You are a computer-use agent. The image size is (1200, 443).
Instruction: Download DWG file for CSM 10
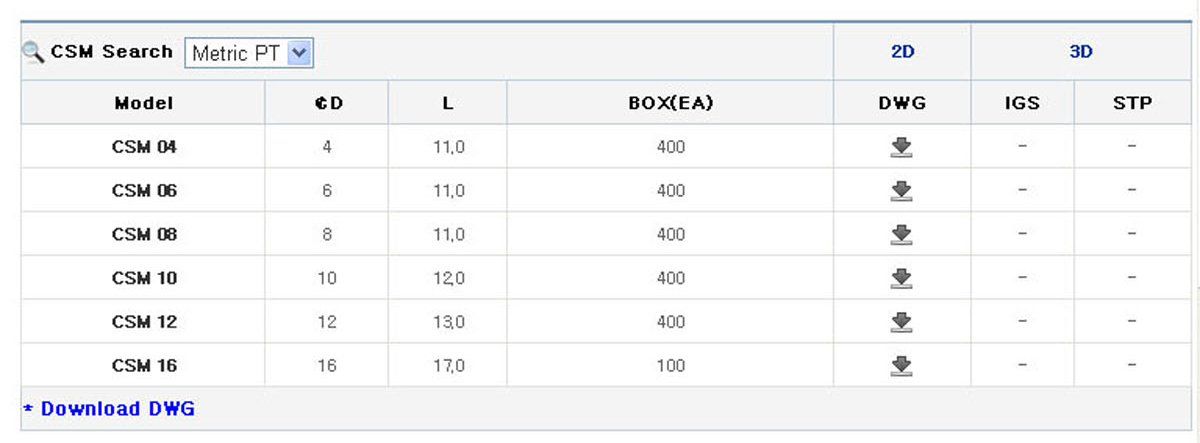click(901, 278)
